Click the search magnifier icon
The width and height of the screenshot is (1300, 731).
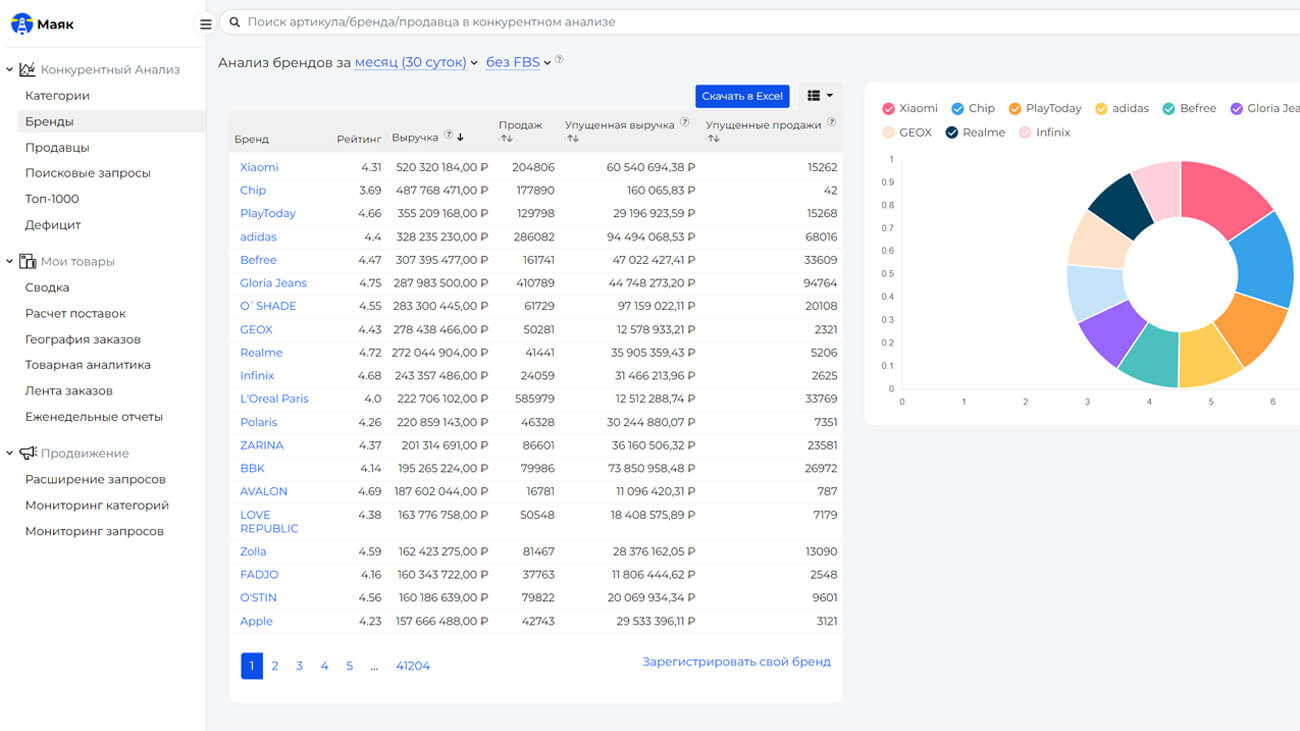coord(234,22)
